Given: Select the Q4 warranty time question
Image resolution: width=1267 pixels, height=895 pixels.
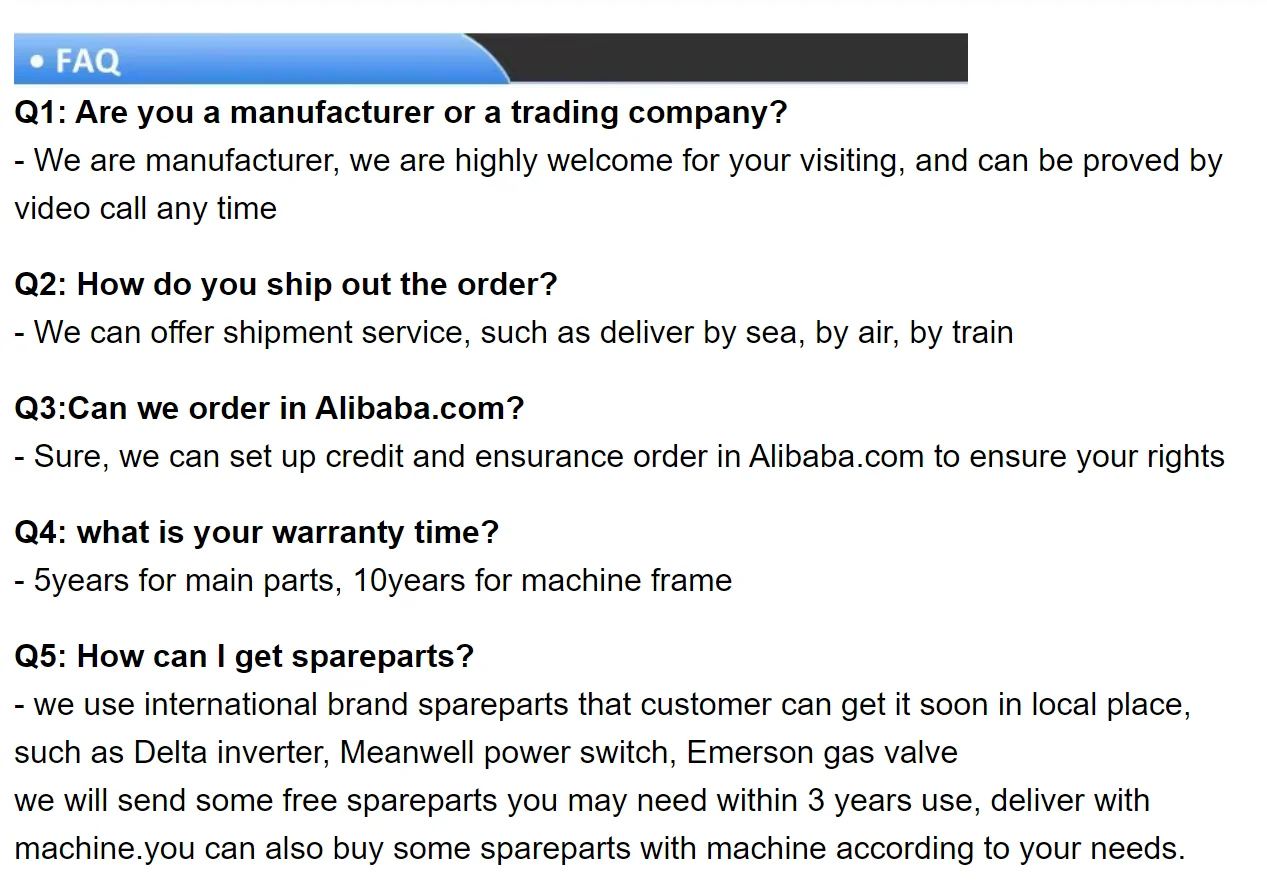Looking at the screenshot, I should (x=256, y=533).
